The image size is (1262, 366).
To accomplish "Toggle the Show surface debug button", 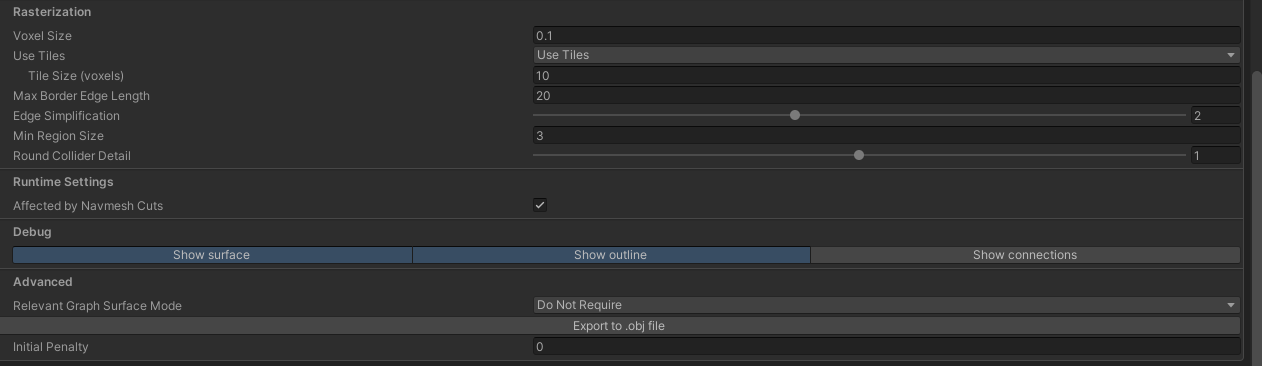I will click(211, 255).
